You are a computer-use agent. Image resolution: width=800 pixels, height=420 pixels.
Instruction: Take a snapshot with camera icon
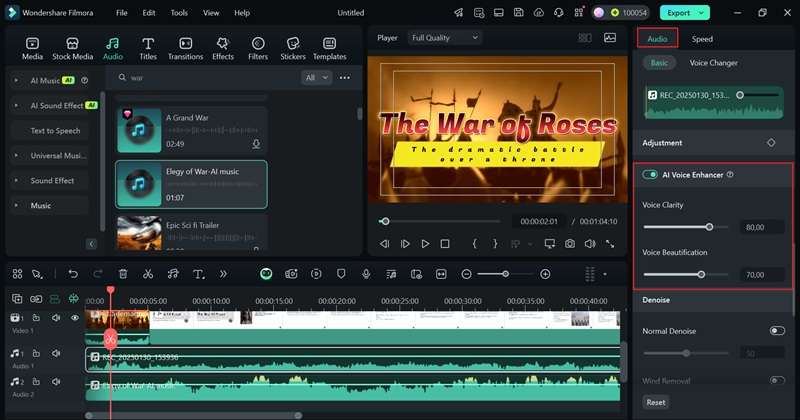(570, 244)
